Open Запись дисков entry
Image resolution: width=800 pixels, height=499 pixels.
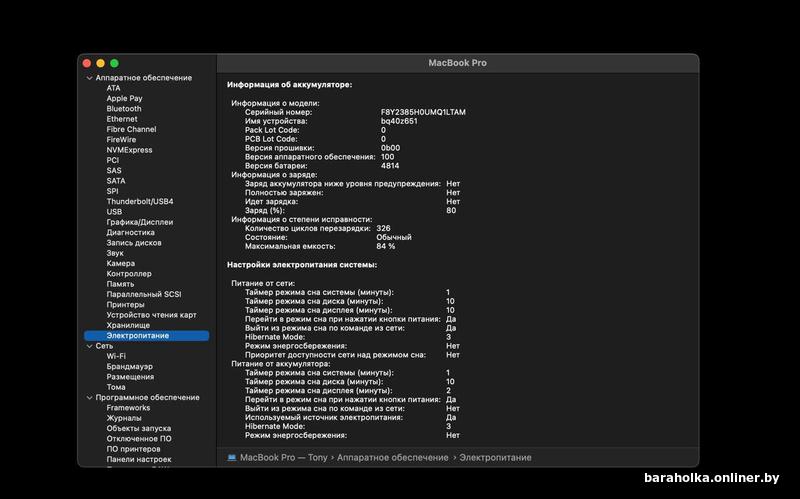pos(134,243)
